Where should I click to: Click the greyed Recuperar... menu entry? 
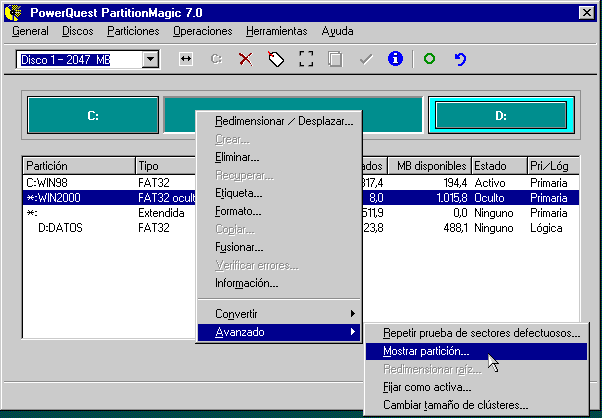click(279, 175)
